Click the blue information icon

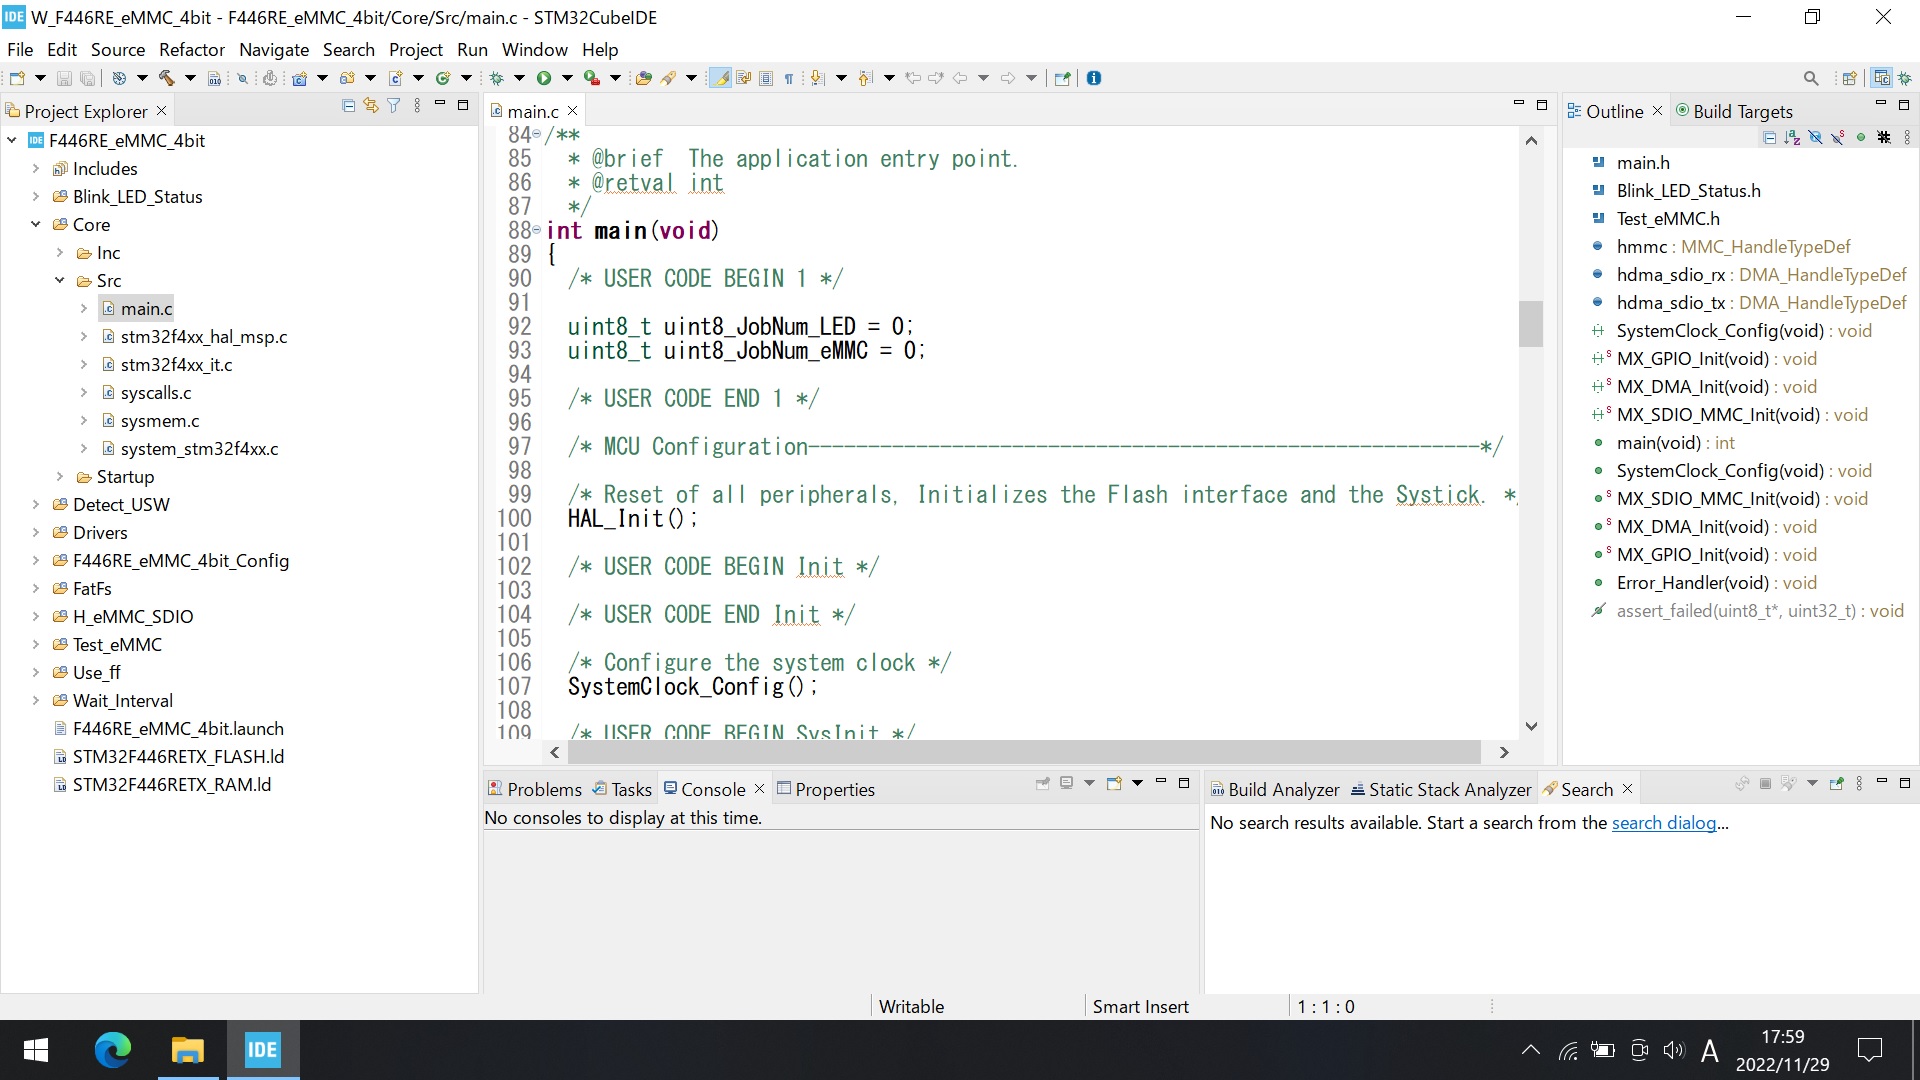[1094, 78]
